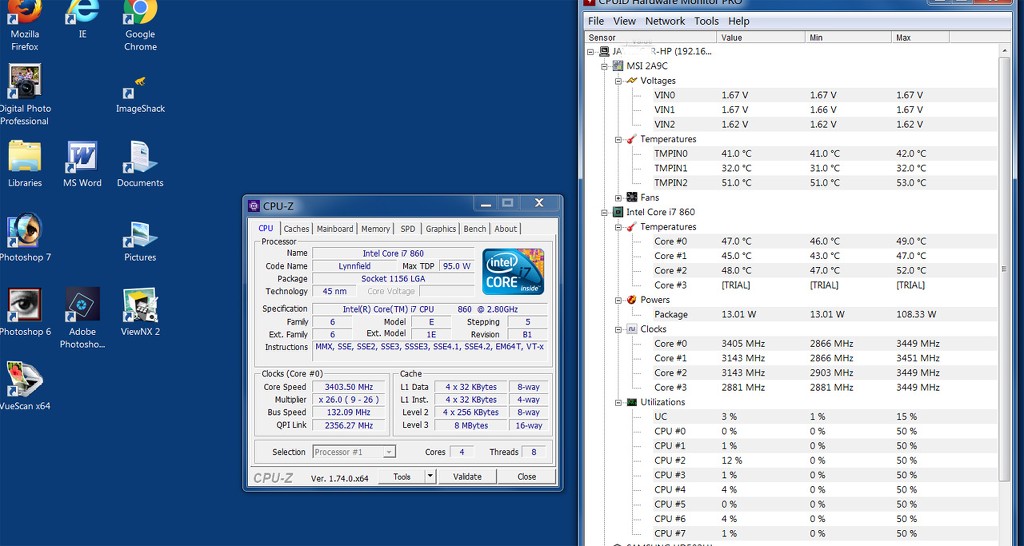This screenshot has width=1024, height=546.
Task: Select the Libraries folder icon on desktop
Action: coord(24,158)
